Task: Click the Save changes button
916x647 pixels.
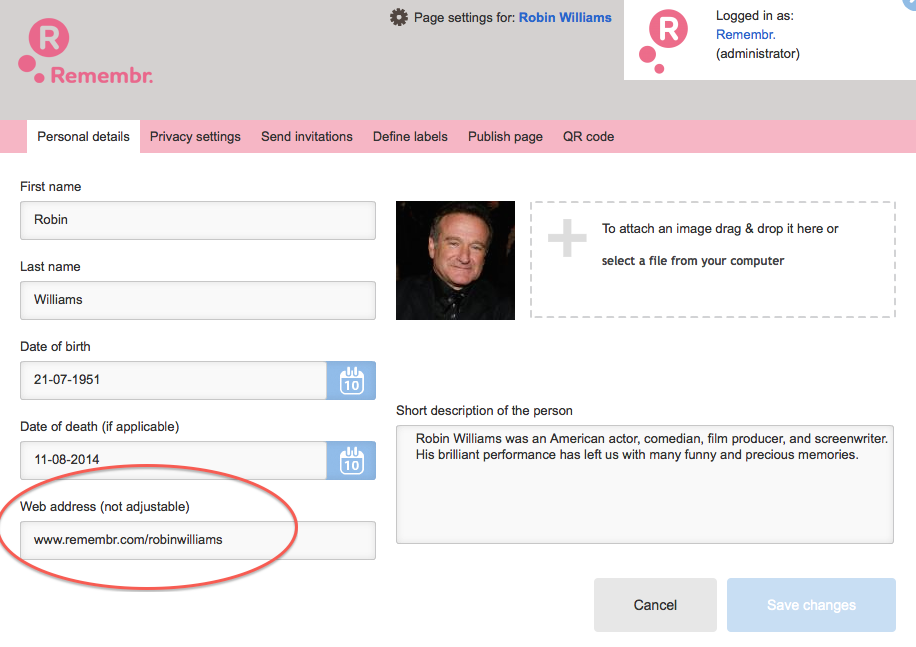Action: [811, 605]
